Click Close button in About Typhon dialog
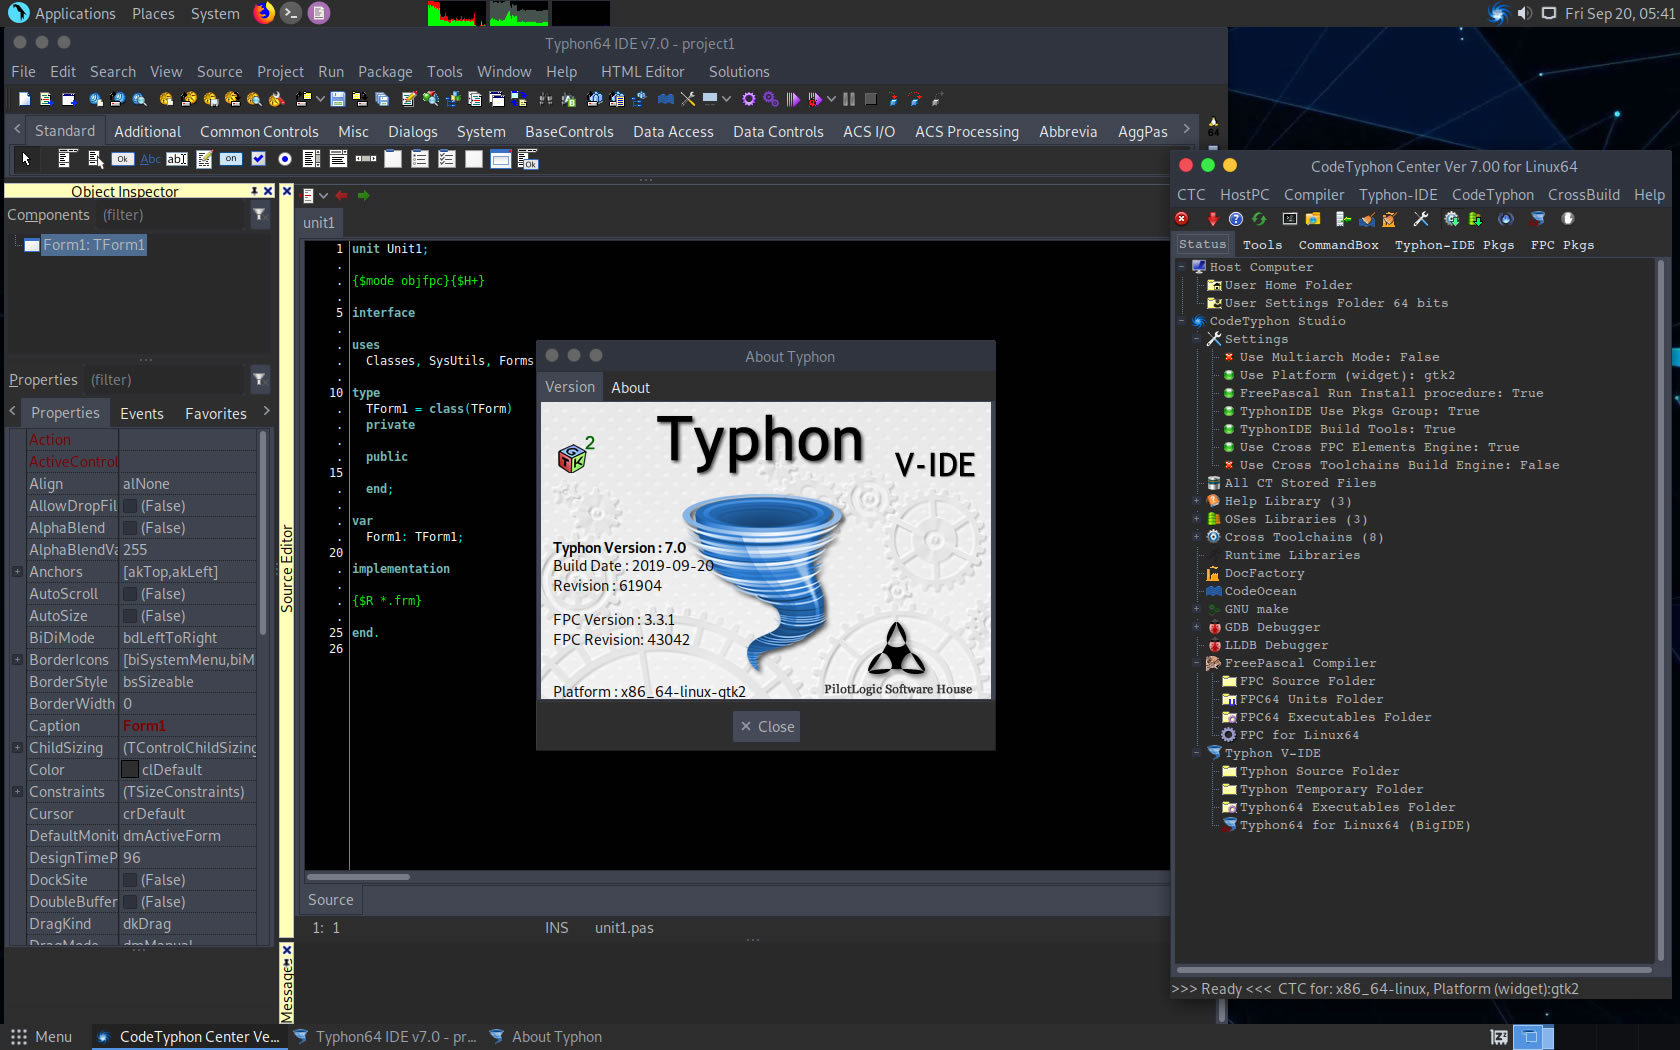Viewport: 1680px width, 1050px height. click(x=766, y=727)
